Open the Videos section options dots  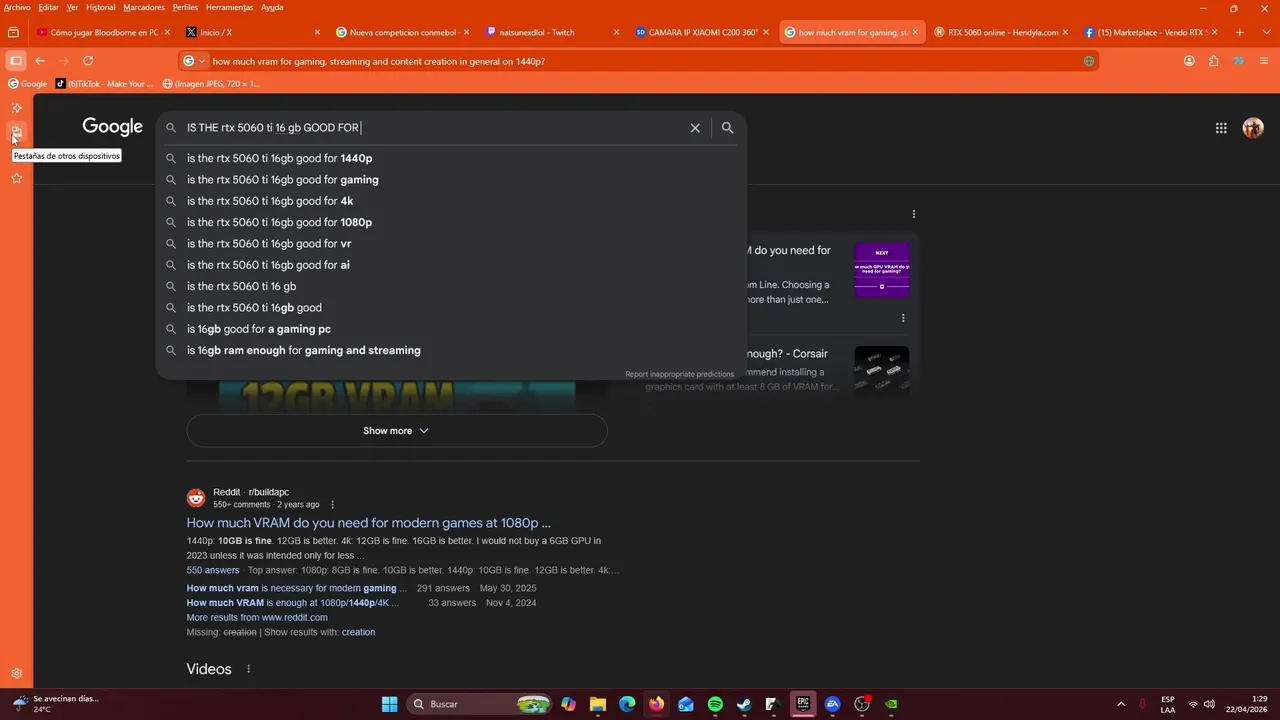tap(248, 669)
